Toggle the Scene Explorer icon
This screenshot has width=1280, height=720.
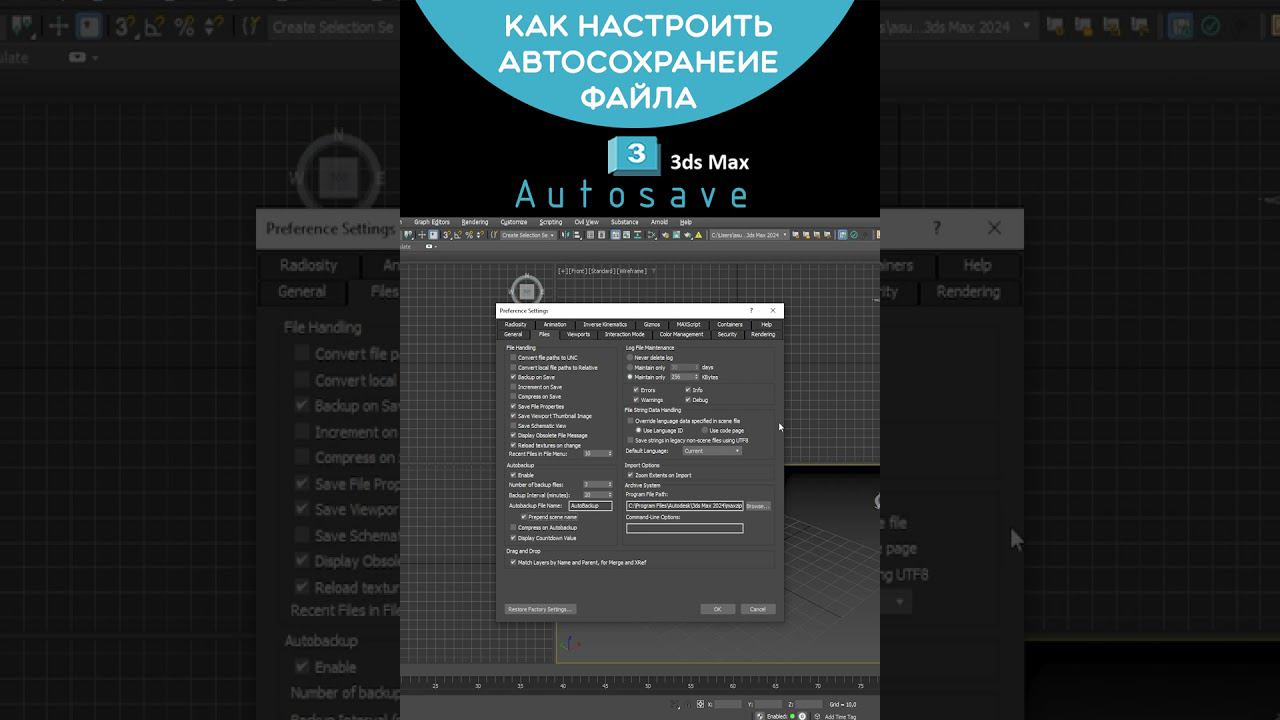click(x=590, y=235)
